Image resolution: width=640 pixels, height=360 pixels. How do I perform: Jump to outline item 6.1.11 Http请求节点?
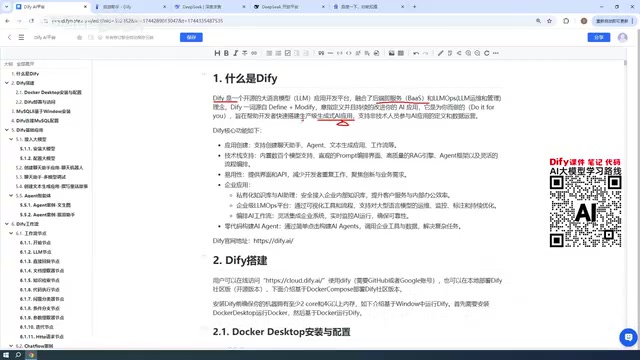click(x=42, y=336)
